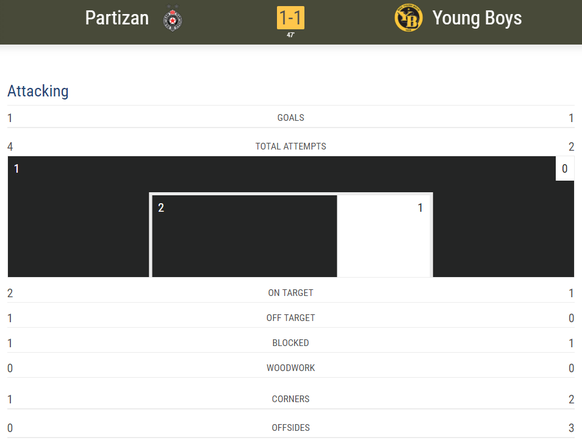Image resolution: width=582 pixels, height=440 pixels.
Task: Select the WOODWORK stat label
Action: [x=291, y=368]
